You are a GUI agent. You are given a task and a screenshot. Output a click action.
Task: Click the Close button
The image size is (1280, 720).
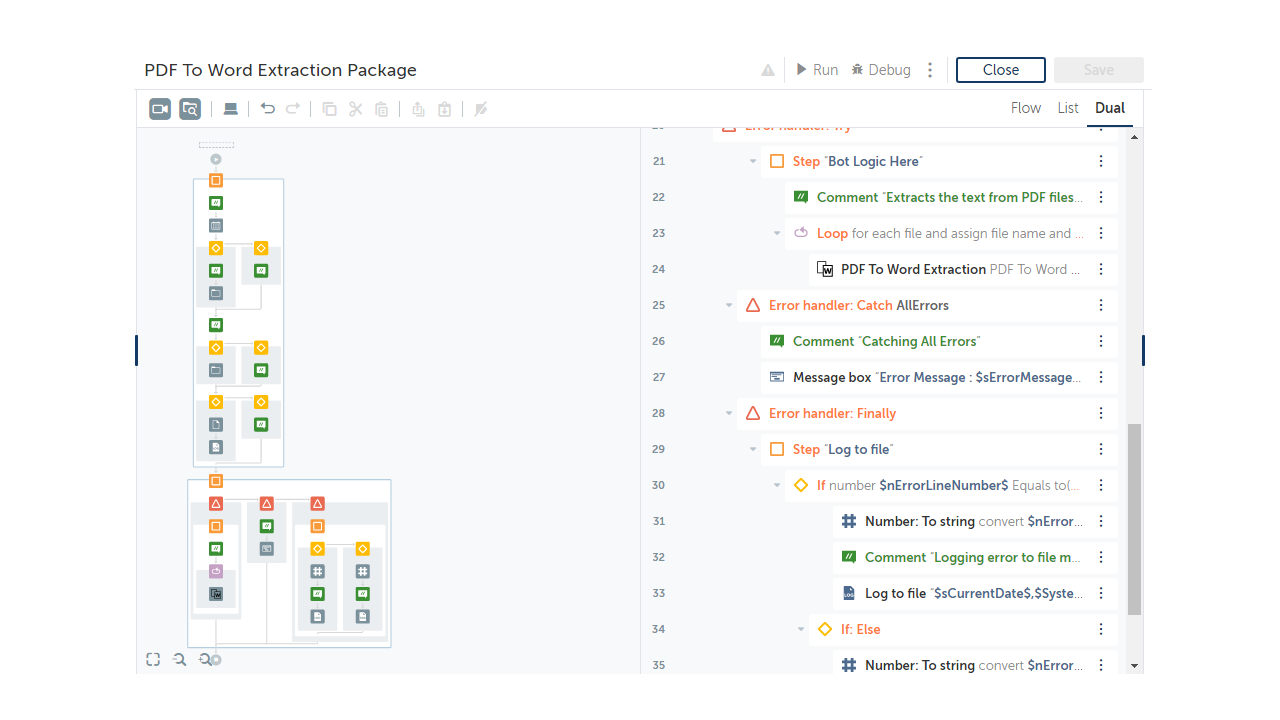point(1000,70)
